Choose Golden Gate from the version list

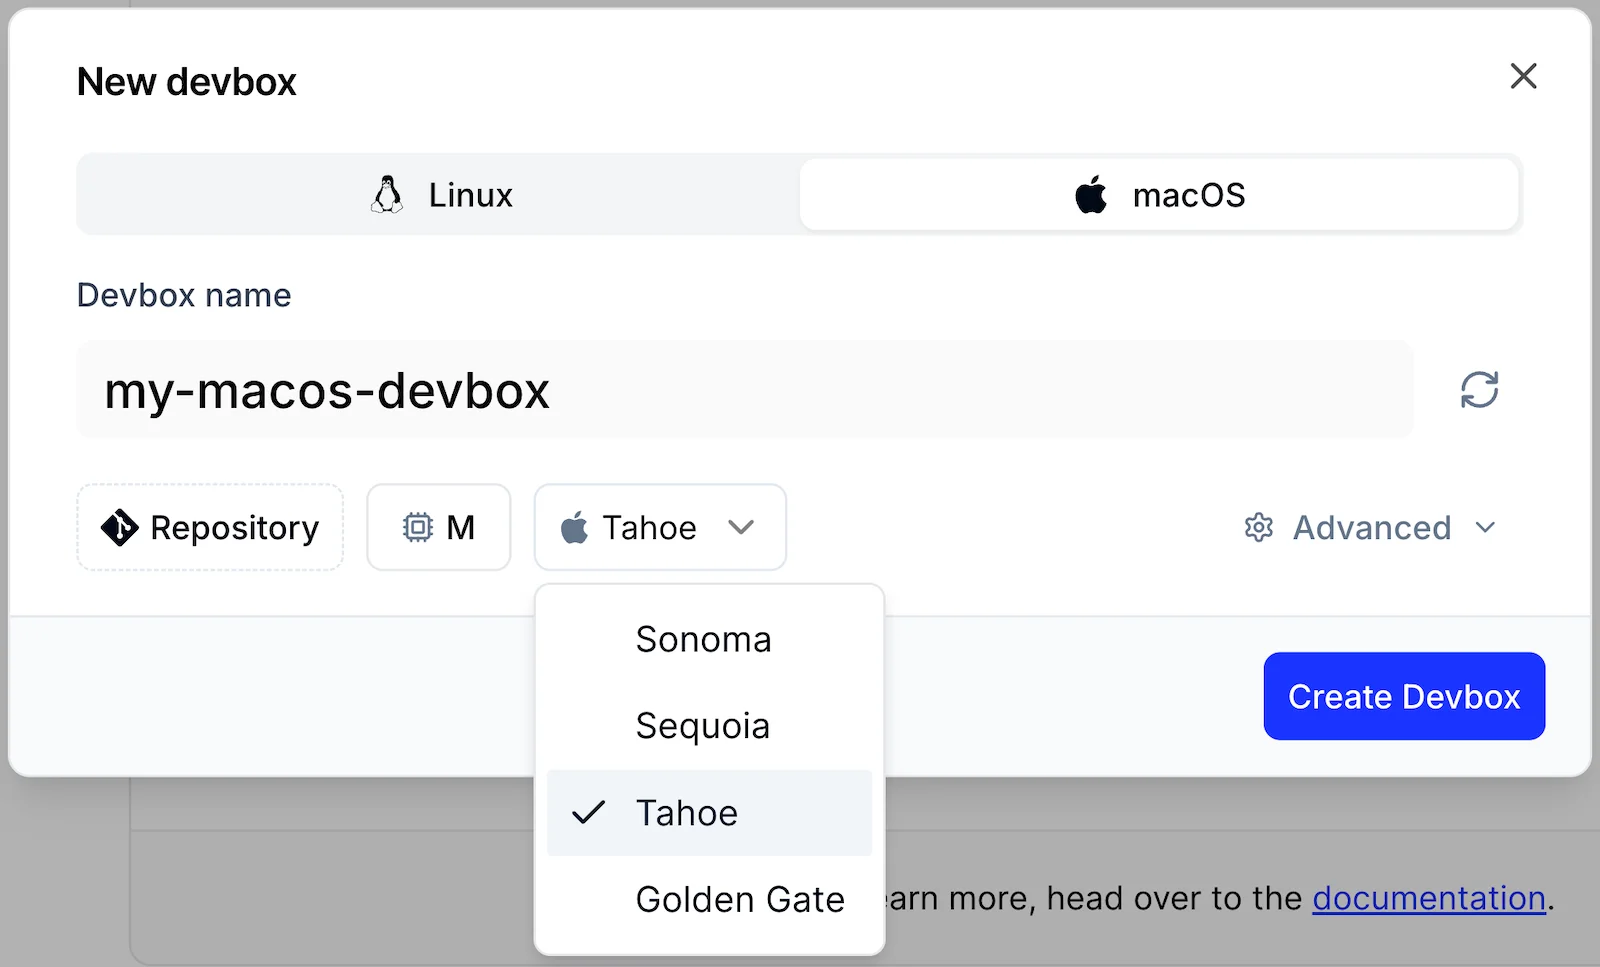click(x=709, y=899)
